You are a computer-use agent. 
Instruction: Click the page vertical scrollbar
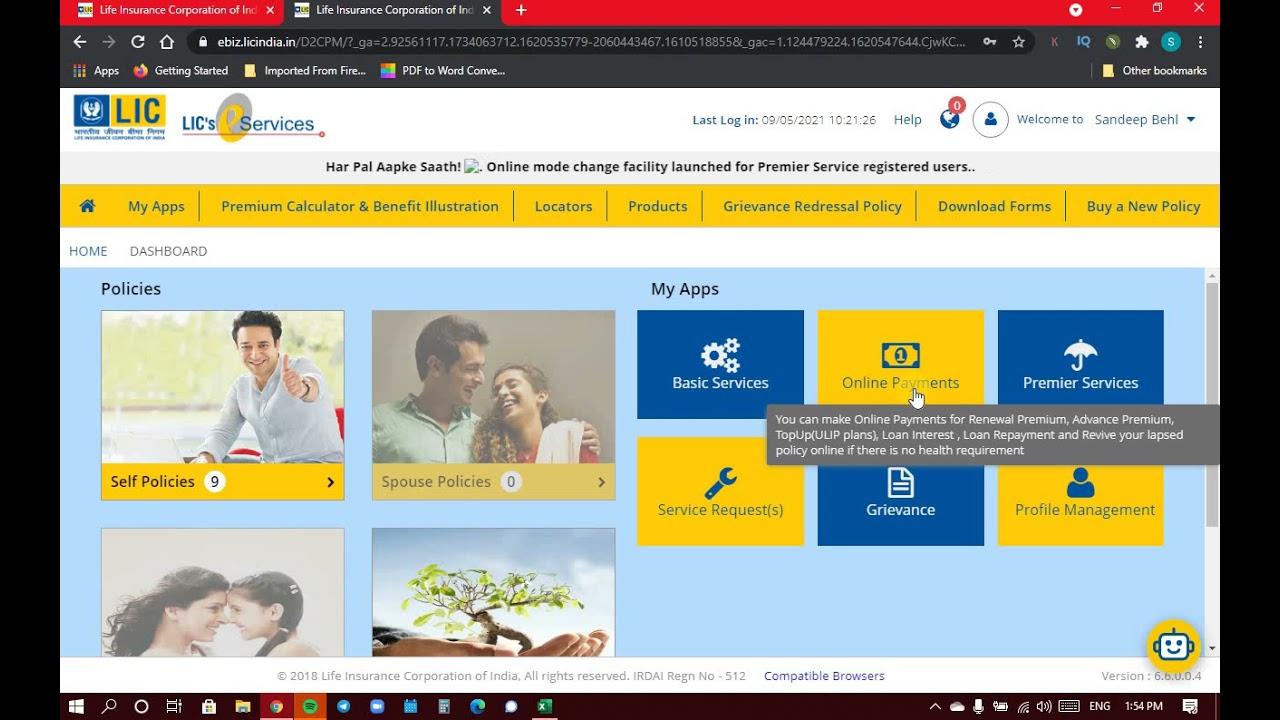pos(1212,404)
